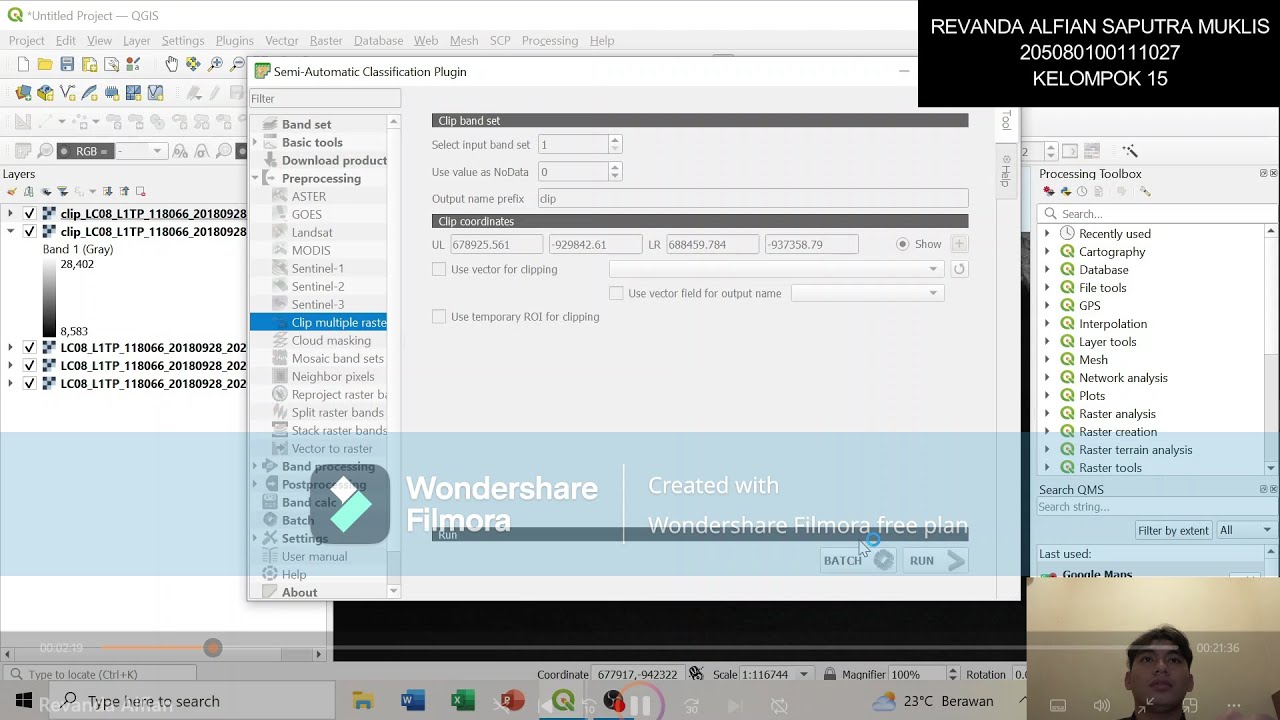Enable Use temporary ROI for clipping
This screenshot has width=1280, height=720.
click(x=439, y=316)
